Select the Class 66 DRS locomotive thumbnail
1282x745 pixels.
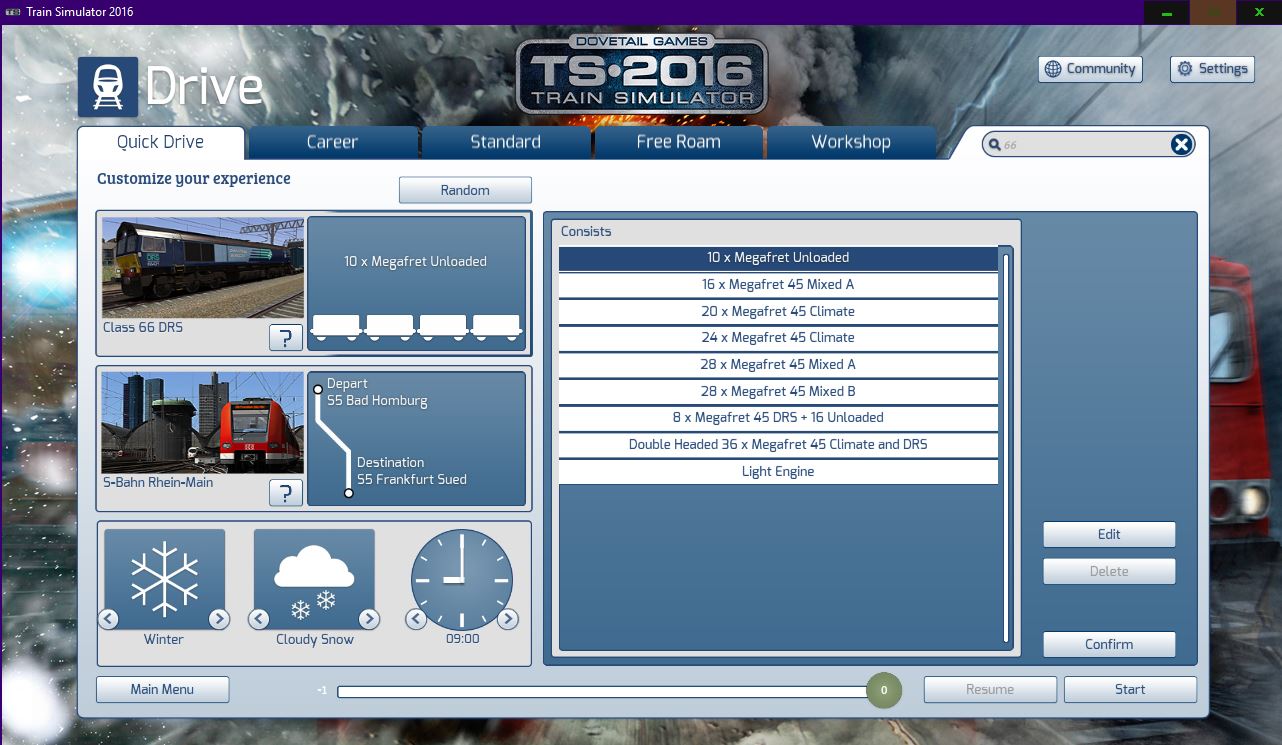tap(203, 268)
